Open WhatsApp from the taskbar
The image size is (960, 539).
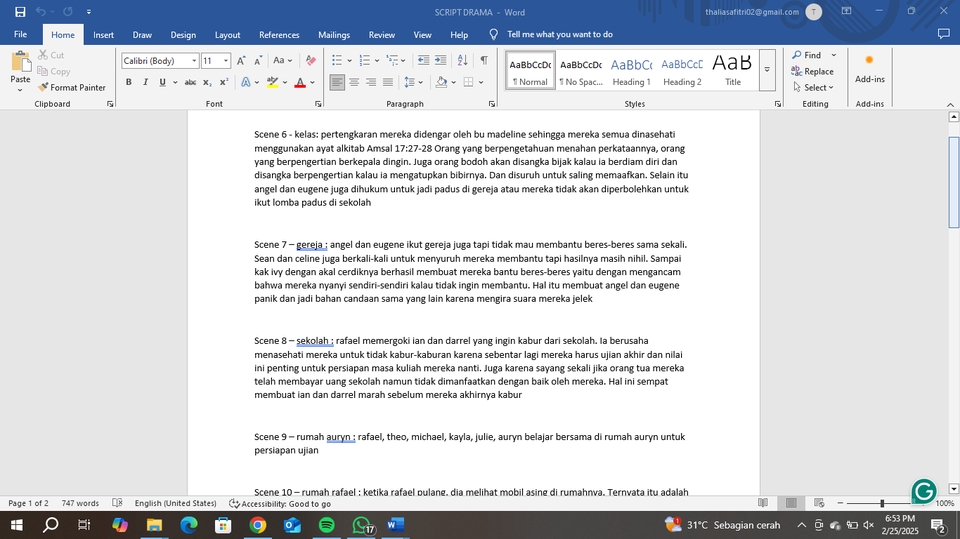click(362, 525)
